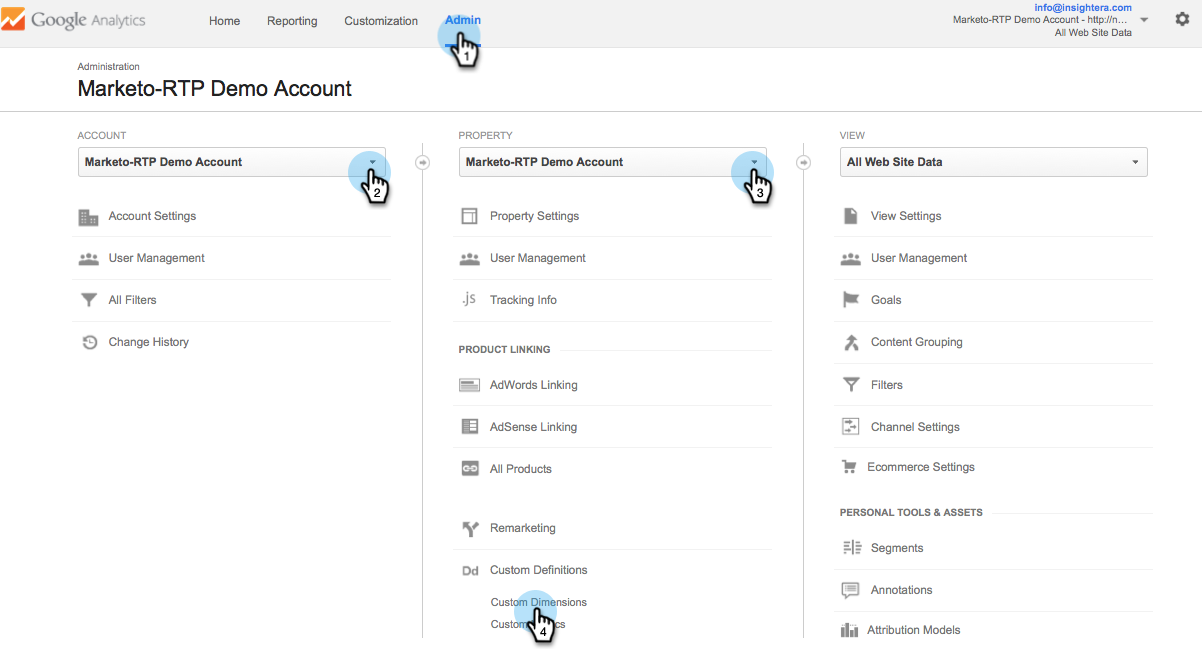Image resolution: width=1202 pixels, height=654 pixels.
Task: Open All Products link
Action: 520,469
